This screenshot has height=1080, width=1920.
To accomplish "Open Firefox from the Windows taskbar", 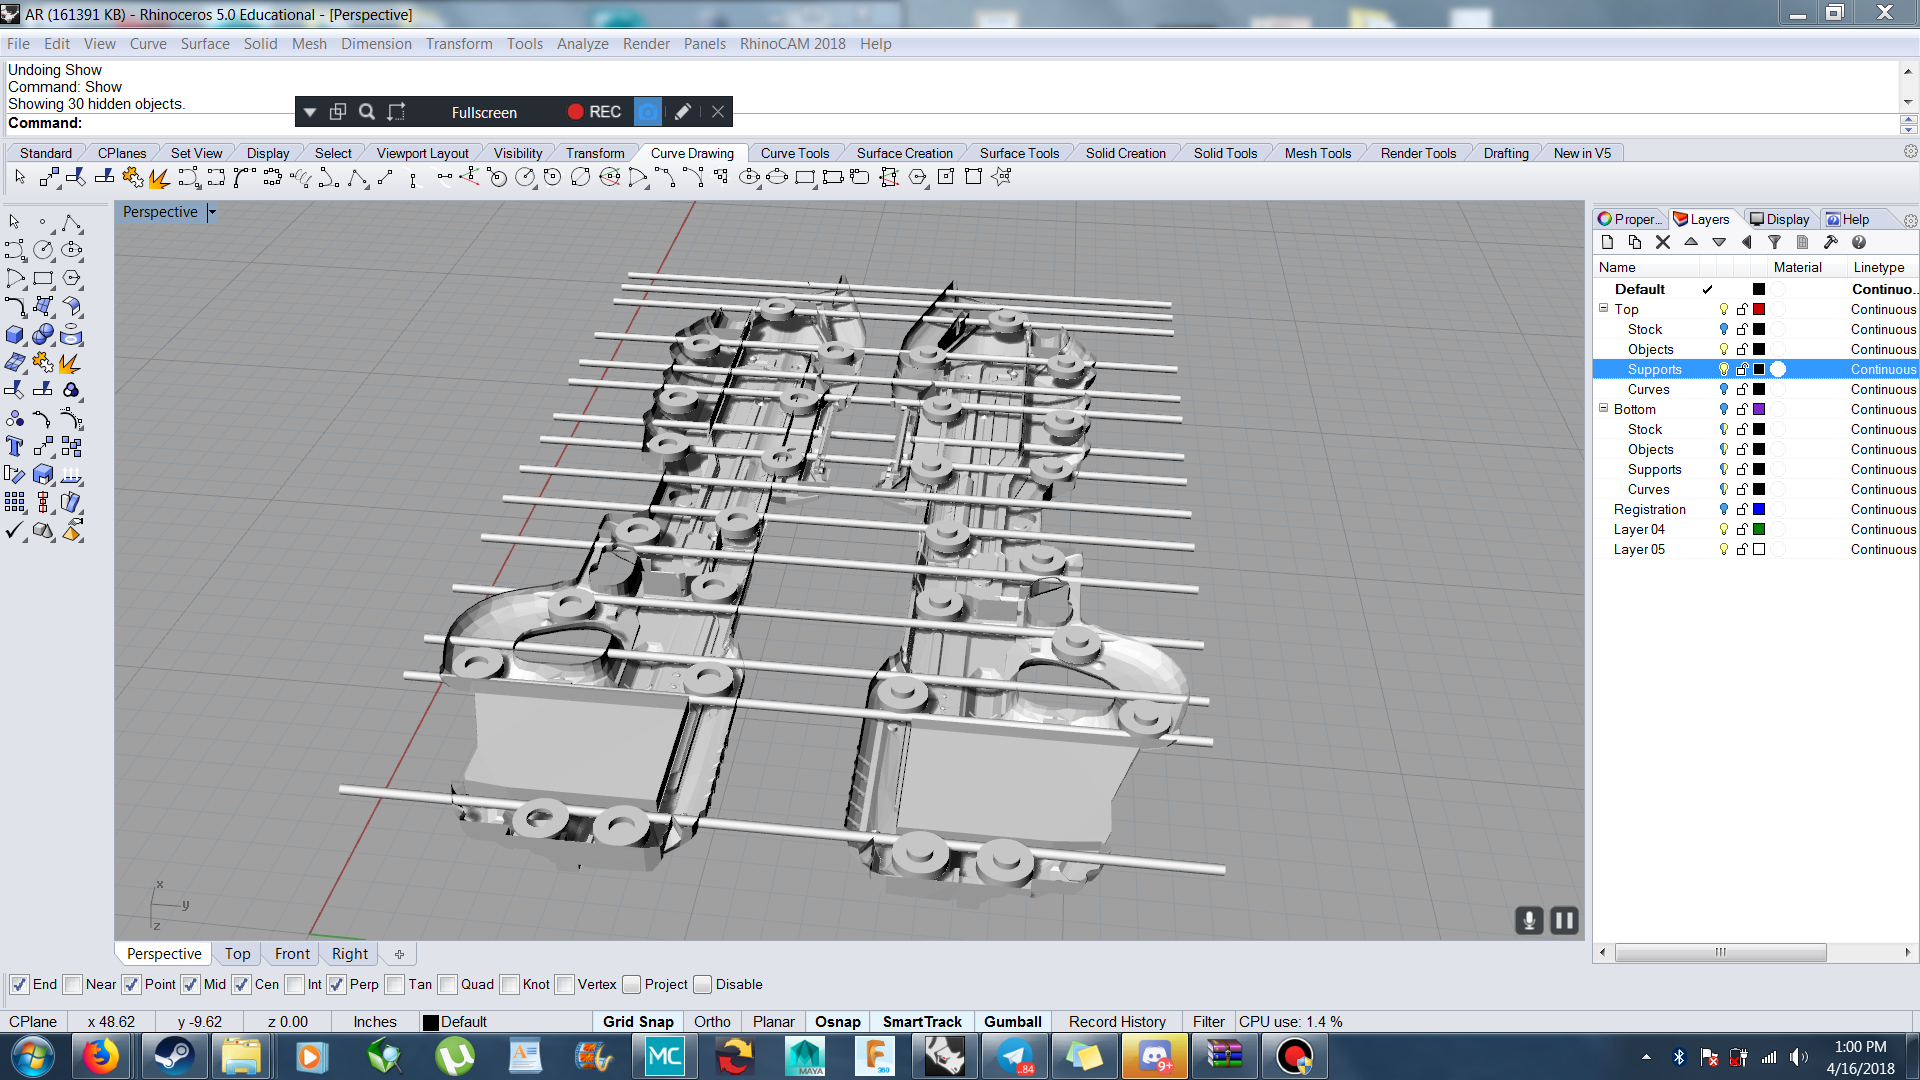I will tap(100, 1056).
